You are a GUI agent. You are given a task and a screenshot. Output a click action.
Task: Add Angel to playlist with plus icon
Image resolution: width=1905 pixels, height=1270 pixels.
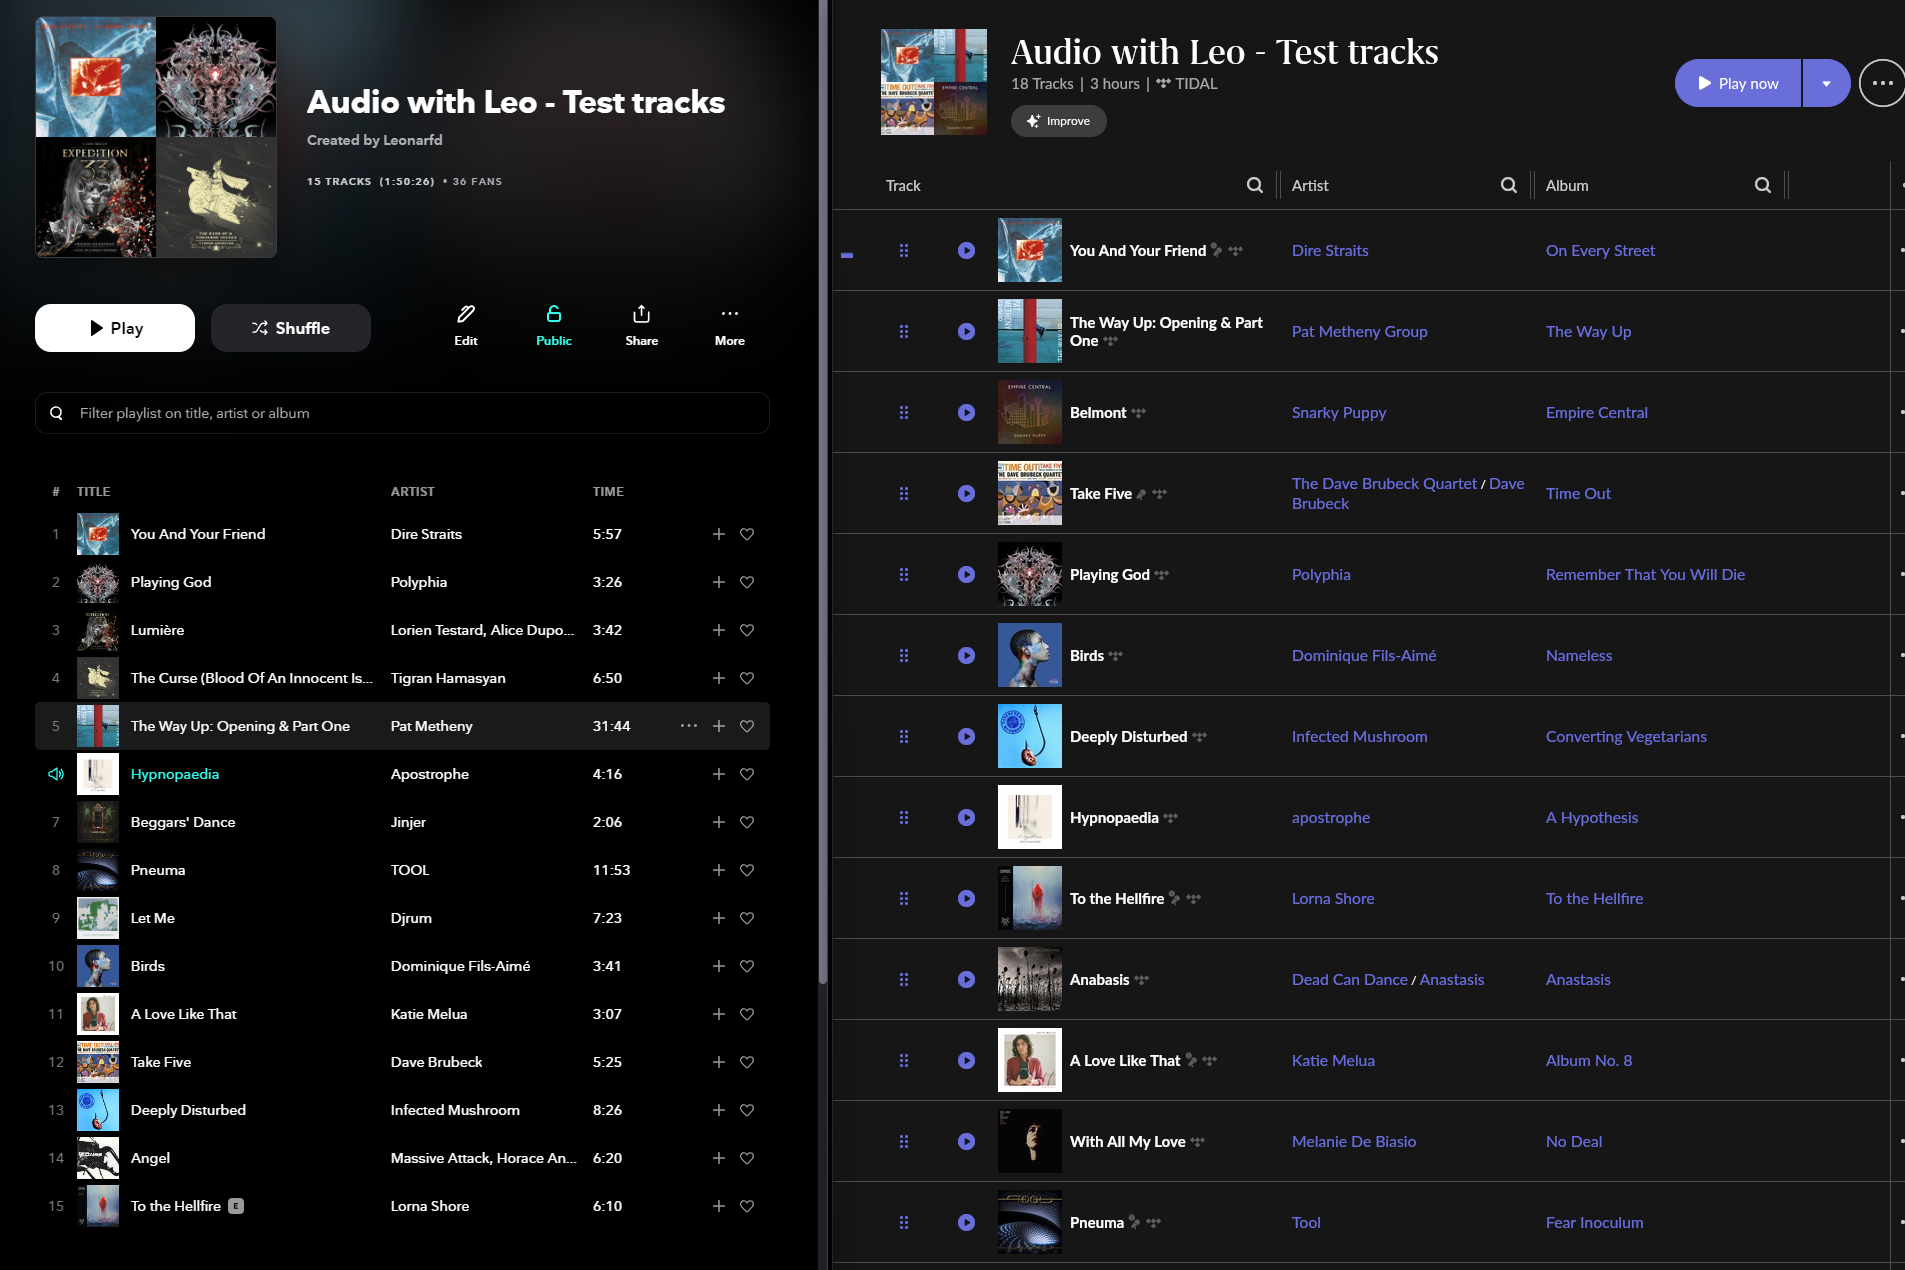click(x=719, y=1158)
